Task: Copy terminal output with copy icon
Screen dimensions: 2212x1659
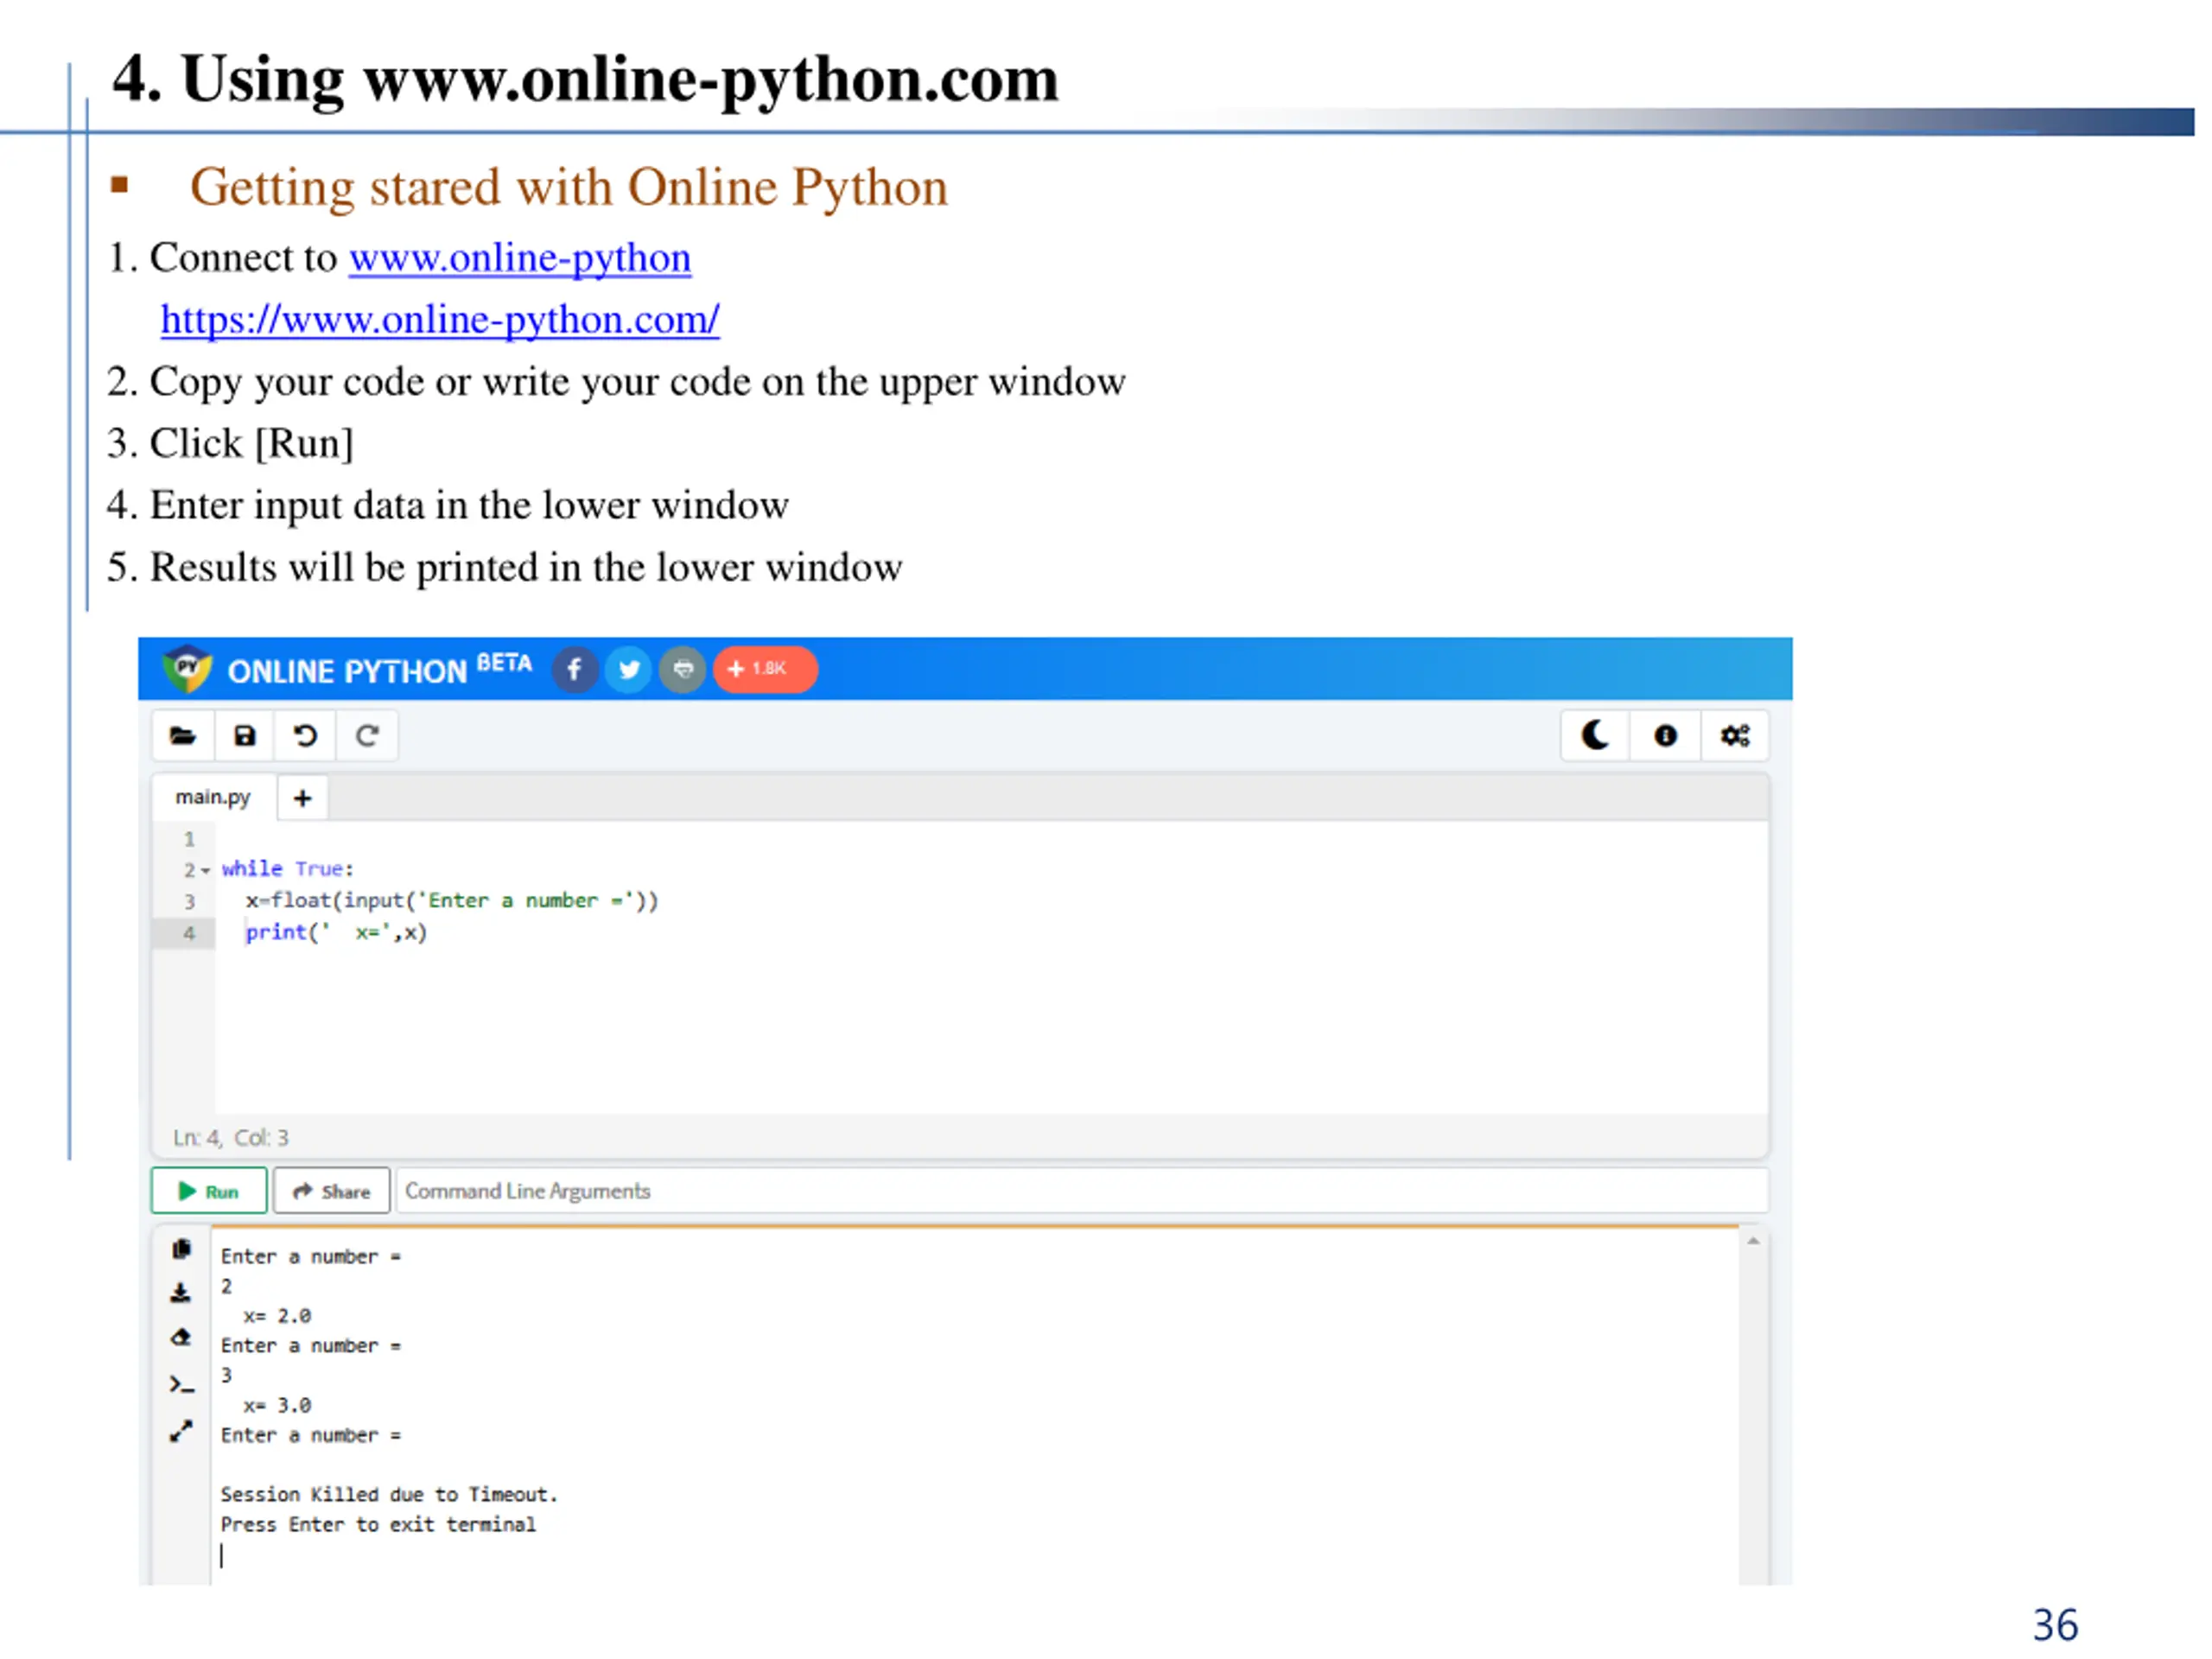Action: tap(181, 1250)
